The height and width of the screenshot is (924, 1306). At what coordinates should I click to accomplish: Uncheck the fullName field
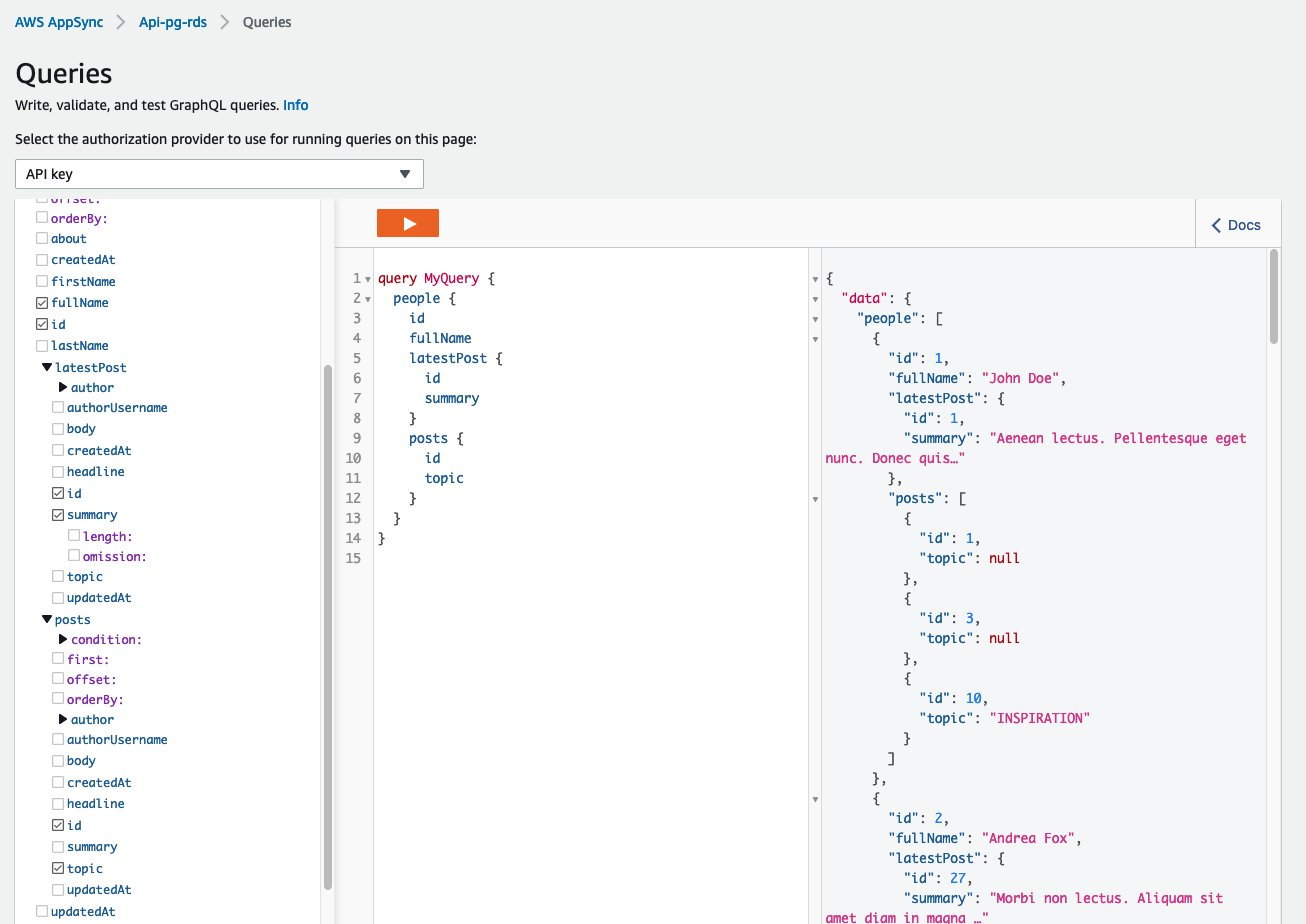[x=42, y=302]
